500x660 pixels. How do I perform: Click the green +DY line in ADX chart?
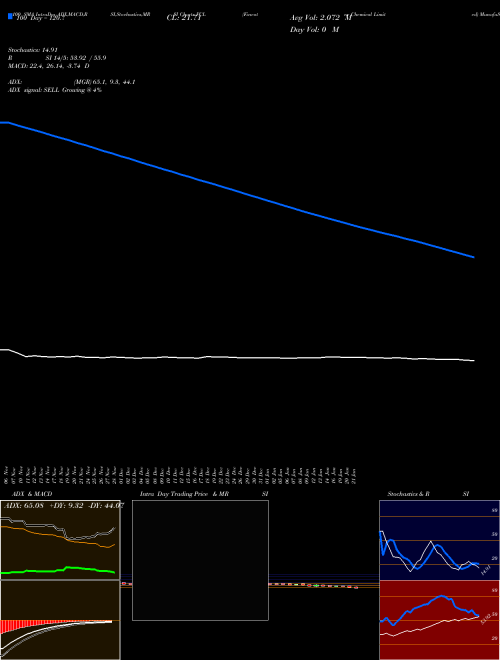(58, 570)
